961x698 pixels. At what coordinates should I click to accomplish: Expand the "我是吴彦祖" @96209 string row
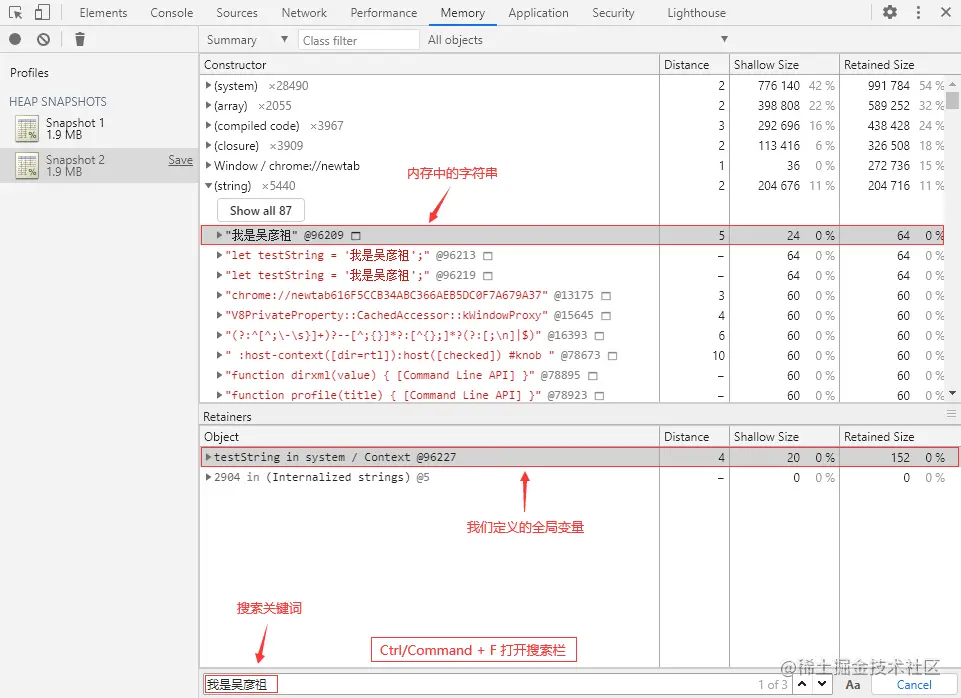[x=219, y=235]
